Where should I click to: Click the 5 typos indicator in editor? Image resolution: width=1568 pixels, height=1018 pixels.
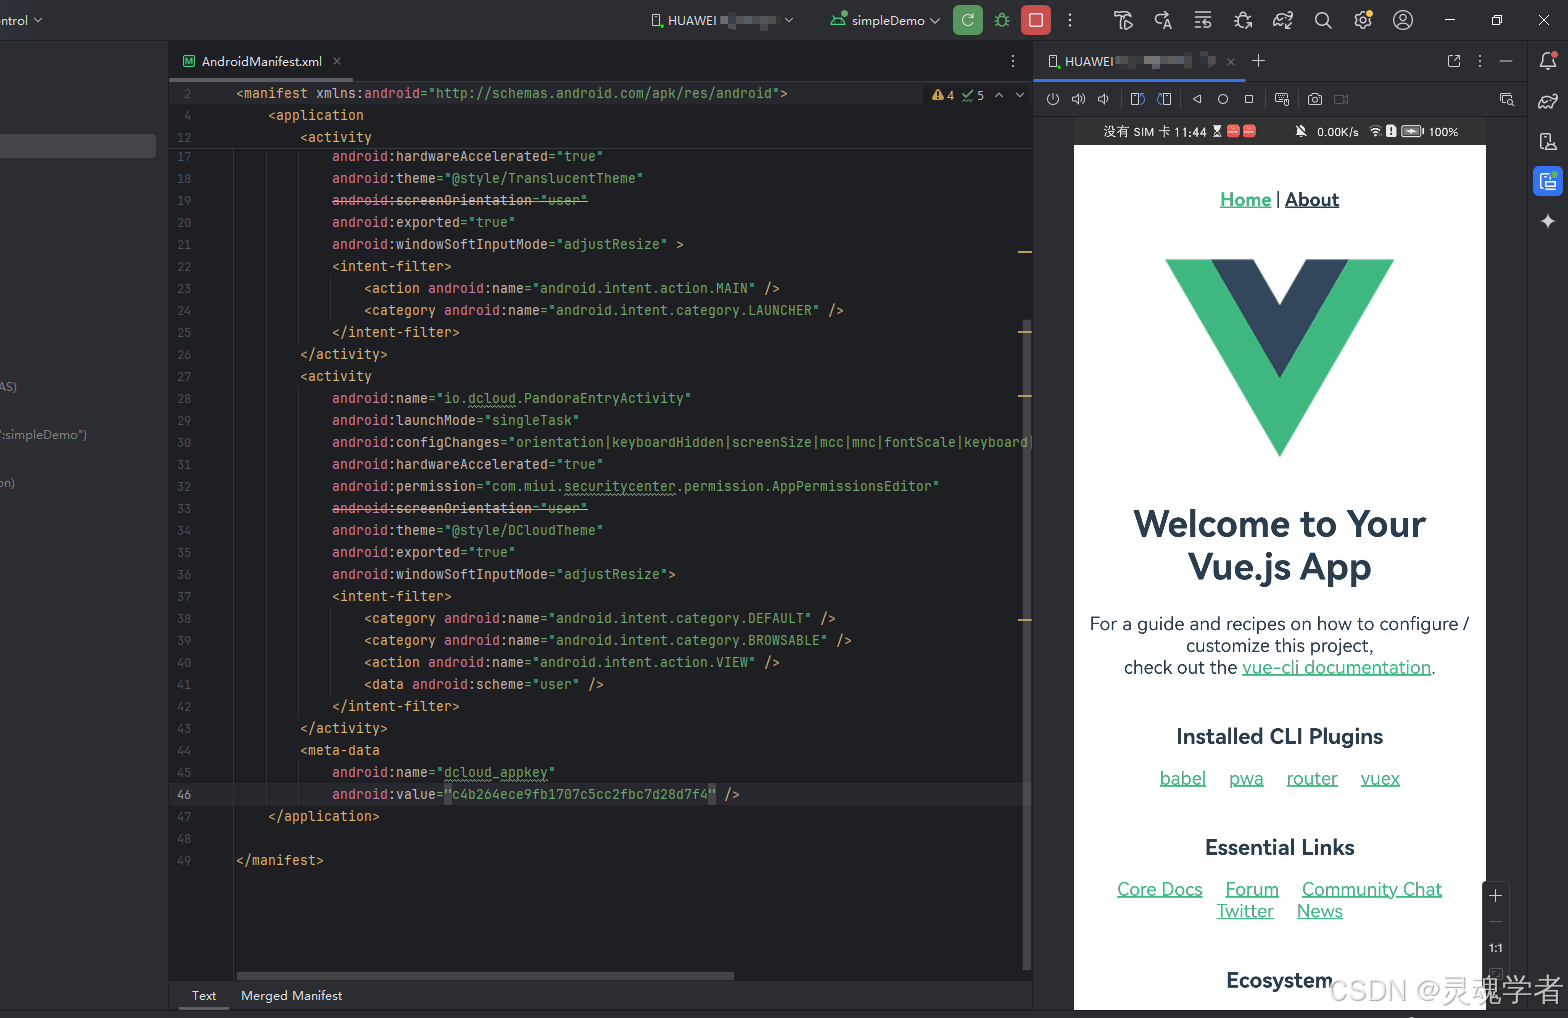(x=973, y=95)
